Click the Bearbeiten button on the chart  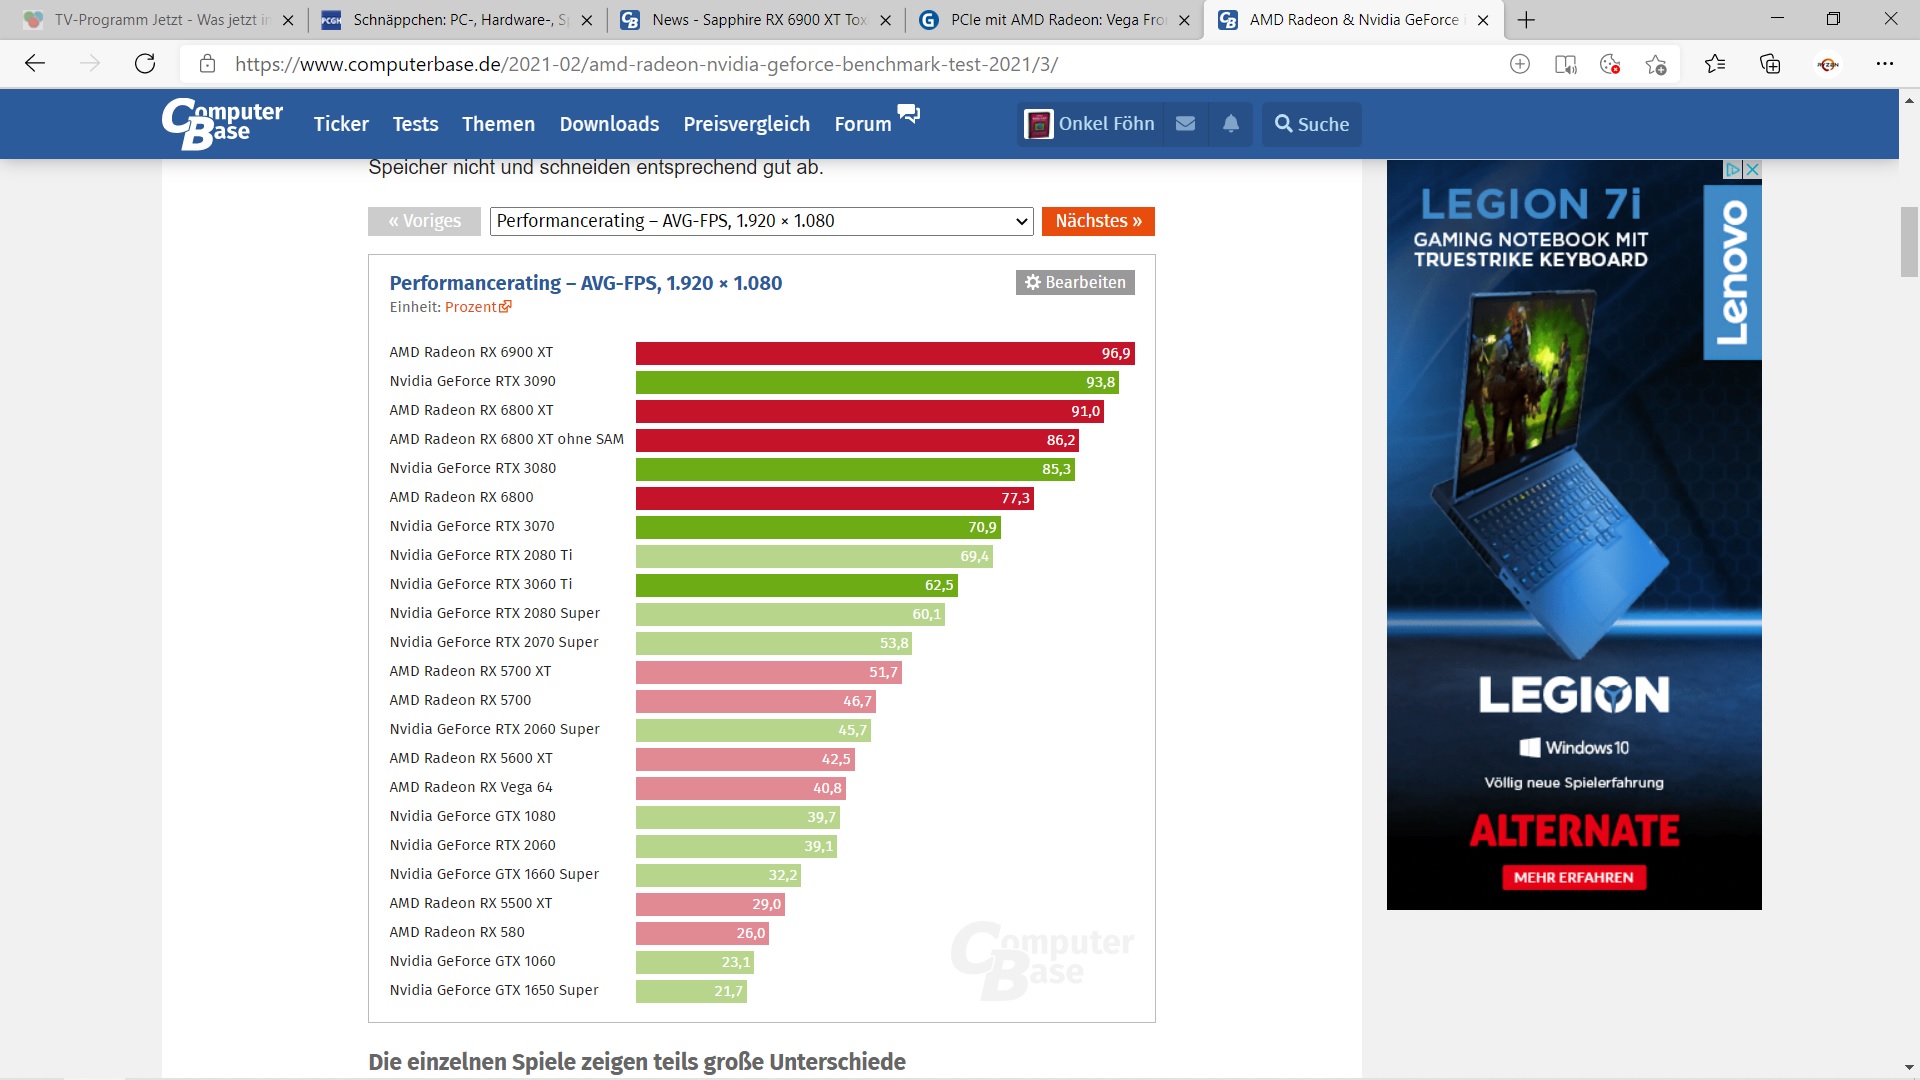[x=1075, y=282]
